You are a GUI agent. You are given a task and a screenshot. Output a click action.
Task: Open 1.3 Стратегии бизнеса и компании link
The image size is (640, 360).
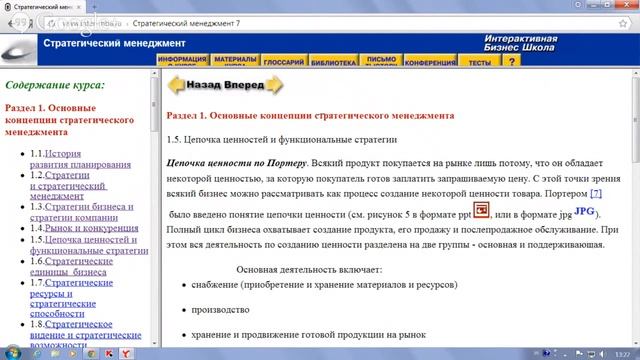[x=82, y=212]
